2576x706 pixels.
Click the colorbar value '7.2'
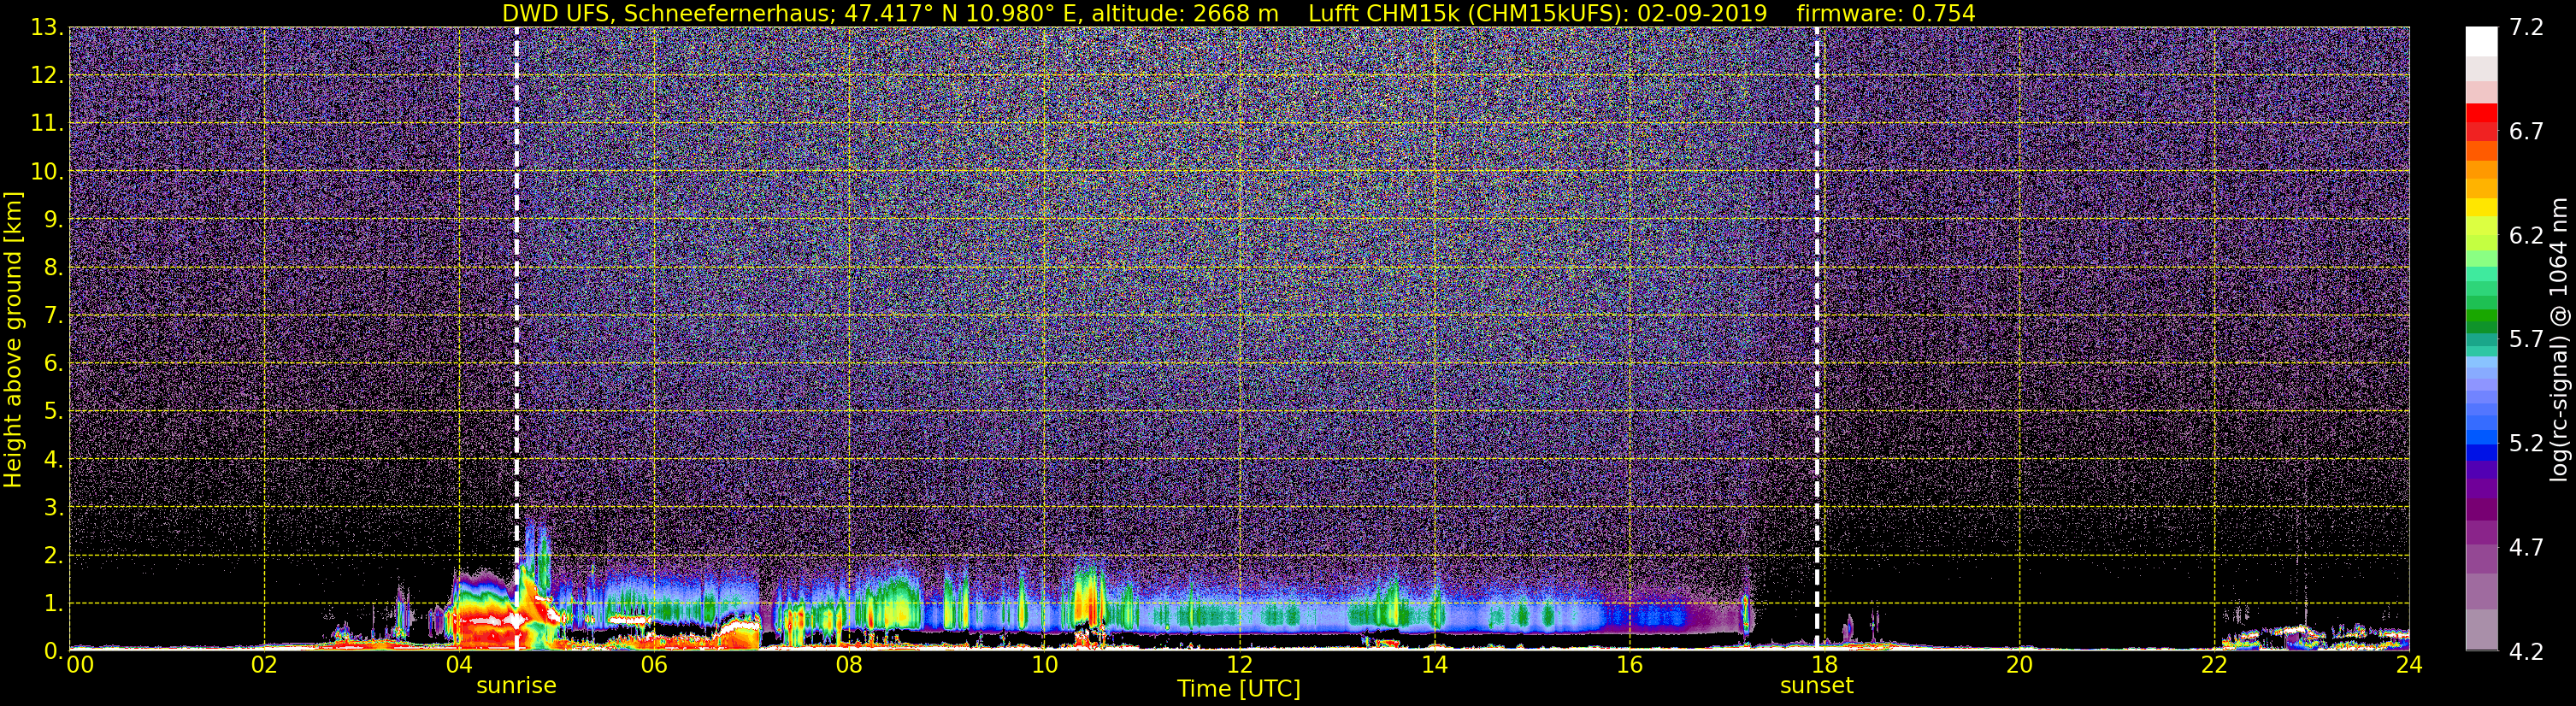[2526, 27]
